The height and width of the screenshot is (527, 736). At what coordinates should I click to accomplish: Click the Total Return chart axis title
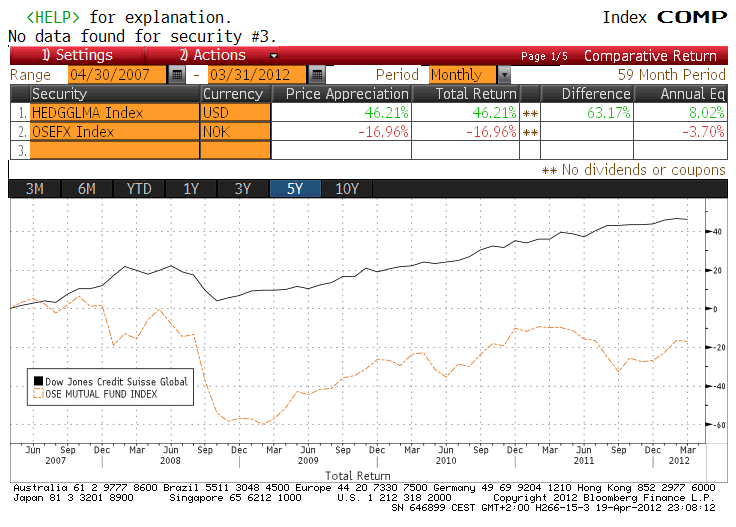click(358, 475)
